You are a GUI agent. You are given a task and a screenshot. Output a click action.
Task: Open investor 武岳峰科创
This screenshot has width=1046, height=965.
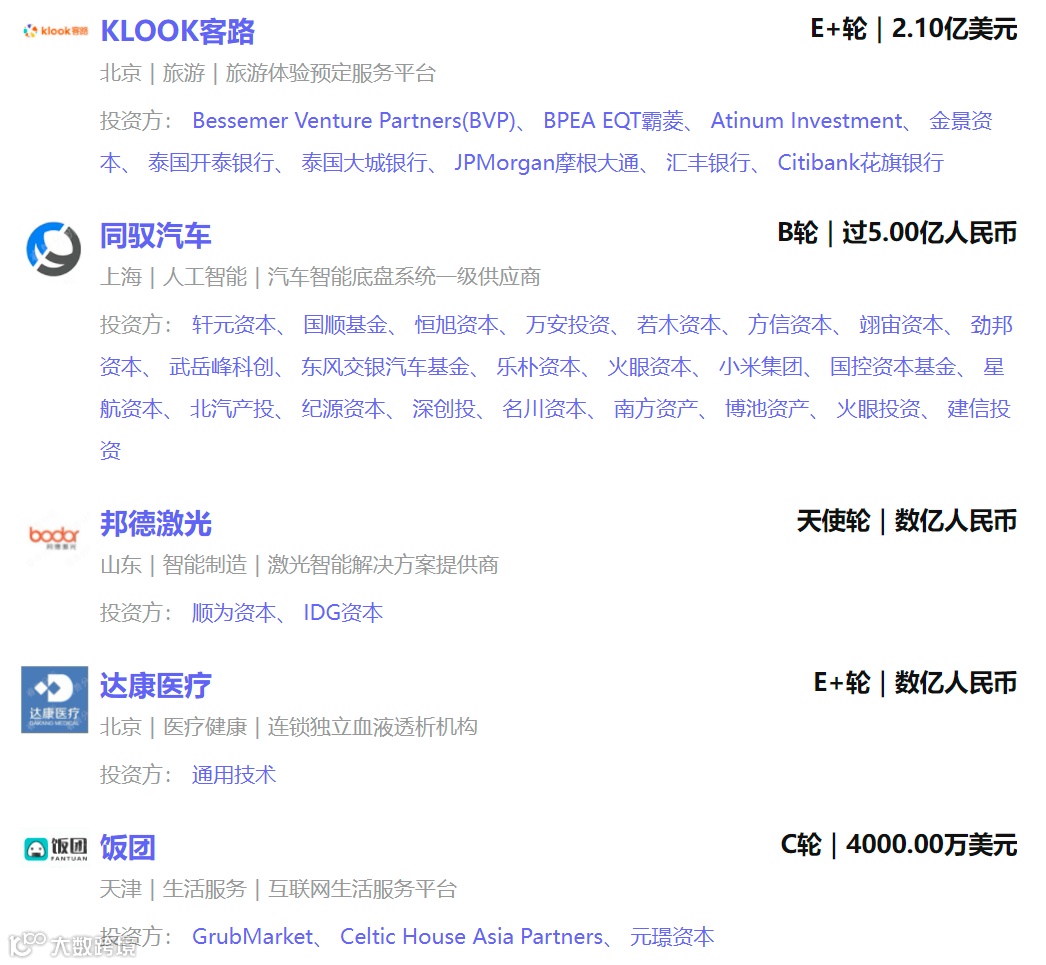tap(221, 367)
